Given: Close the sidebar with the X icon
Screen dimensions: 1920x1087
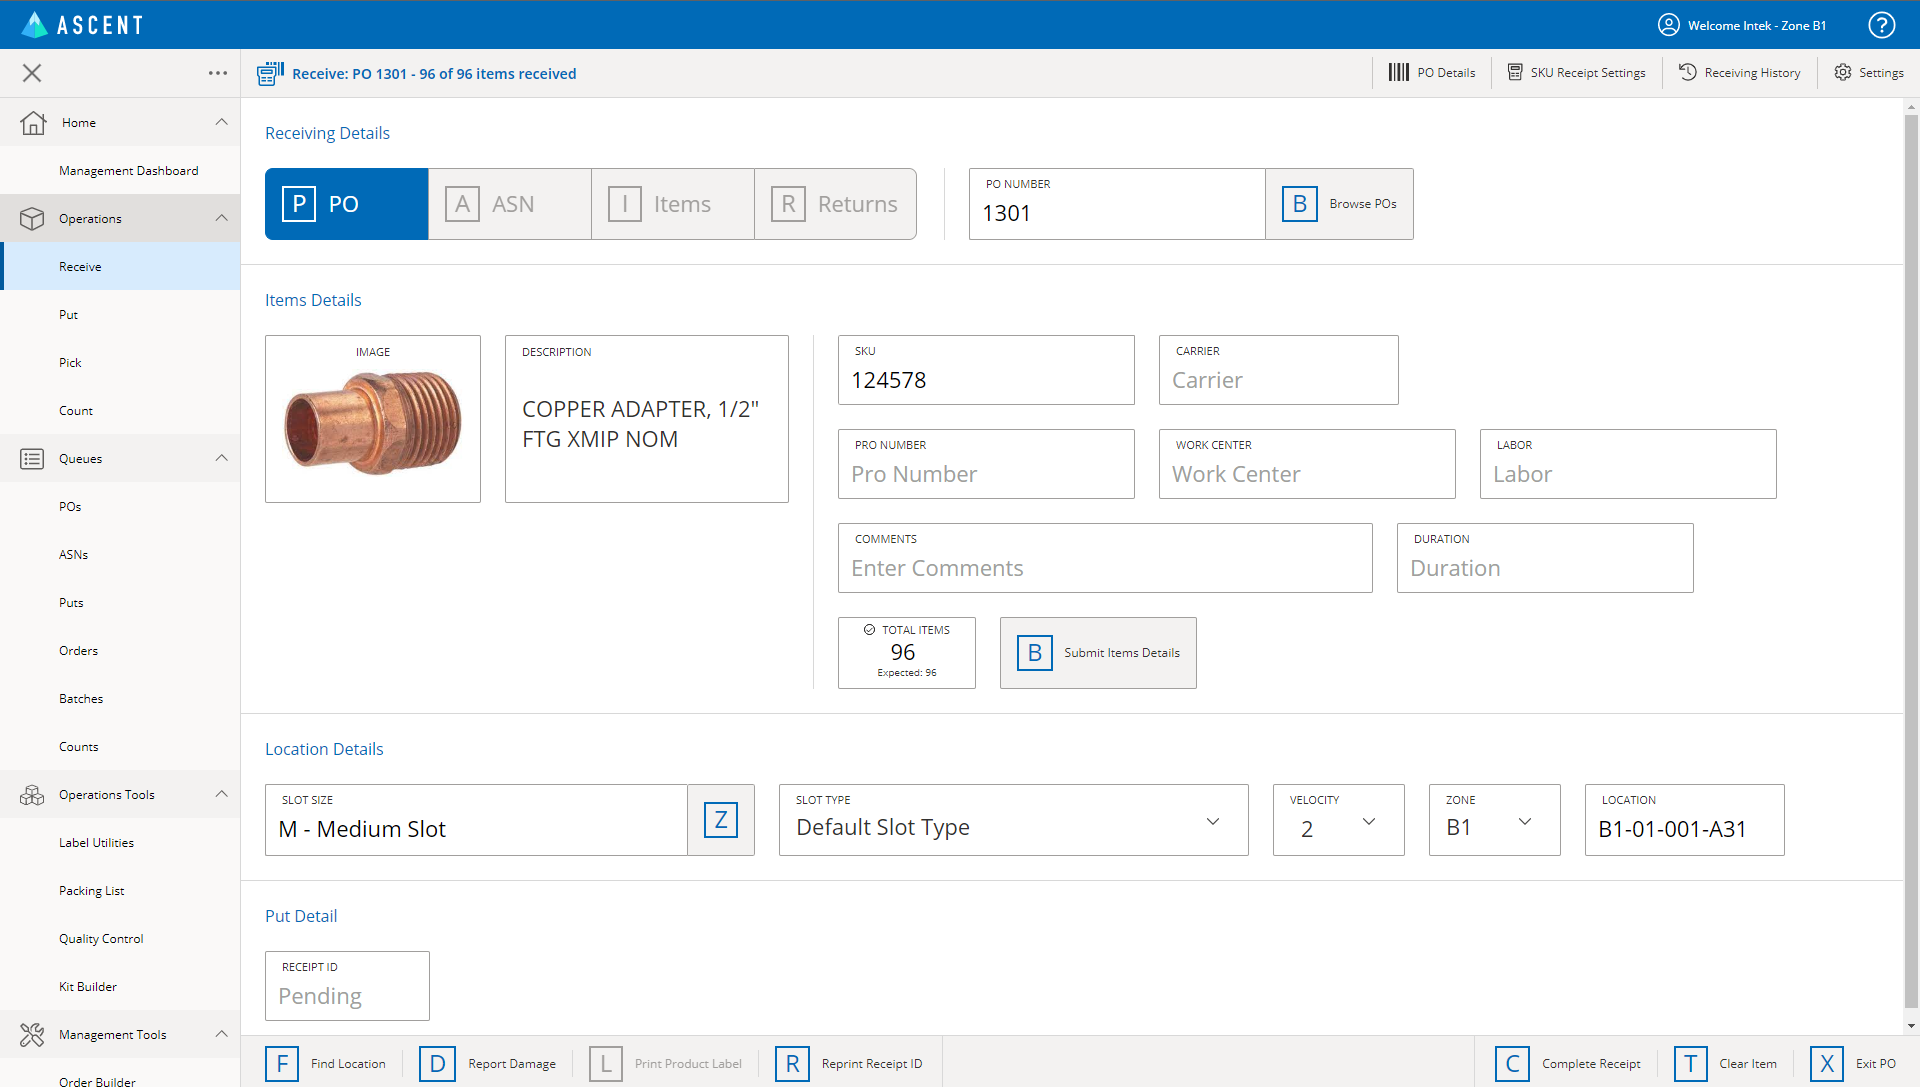Looking at the screenshot, I should click(x=32, y=73).
